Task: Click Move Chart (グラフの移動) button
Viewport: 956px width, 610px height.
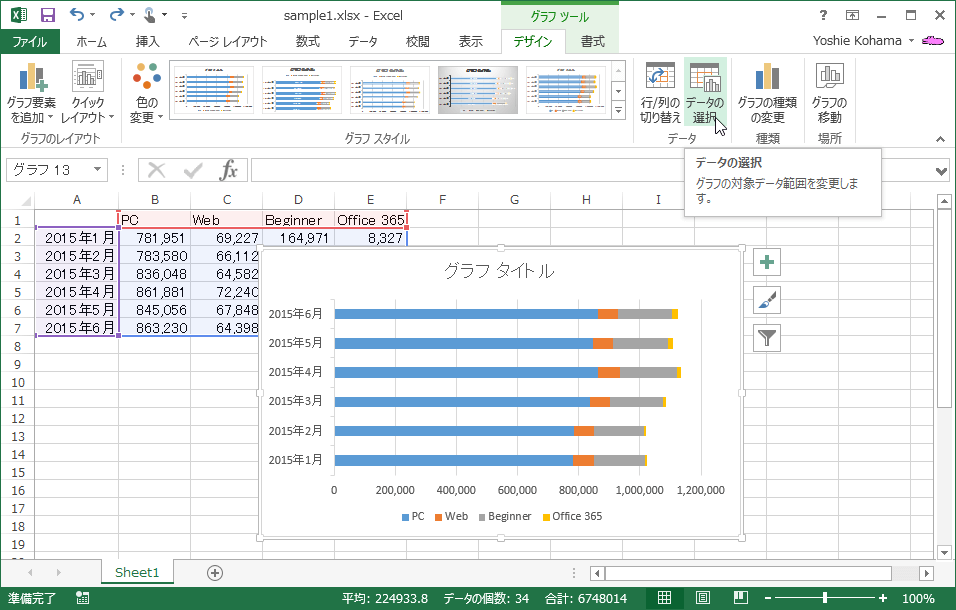Action: coord(829,92)
